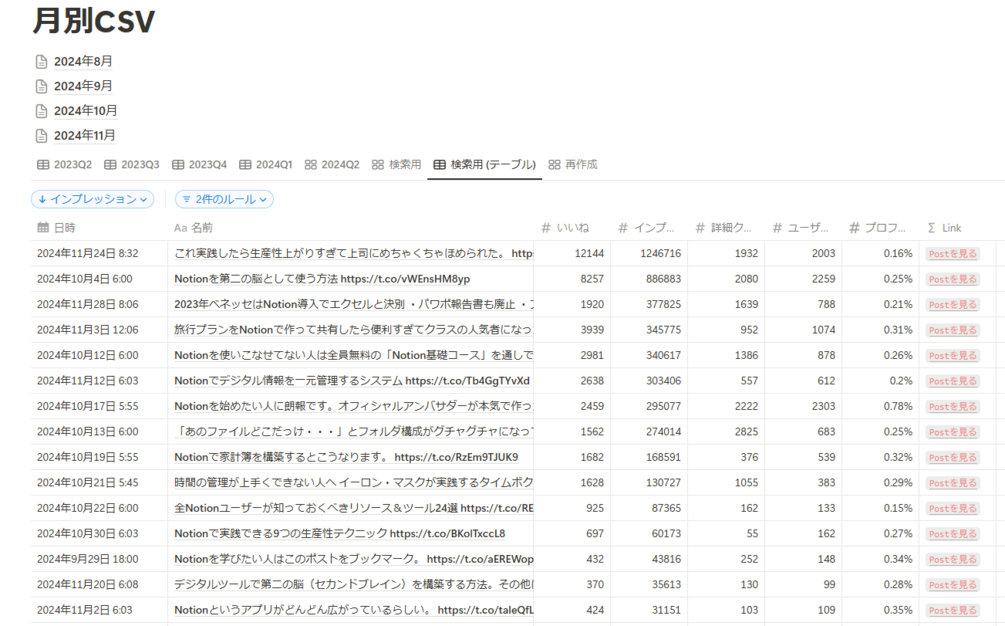Switch to the 2023Q3 view tab
The width and height of the screenshot is (1005, 626).
pyautogui.click(x=132, y=165)
